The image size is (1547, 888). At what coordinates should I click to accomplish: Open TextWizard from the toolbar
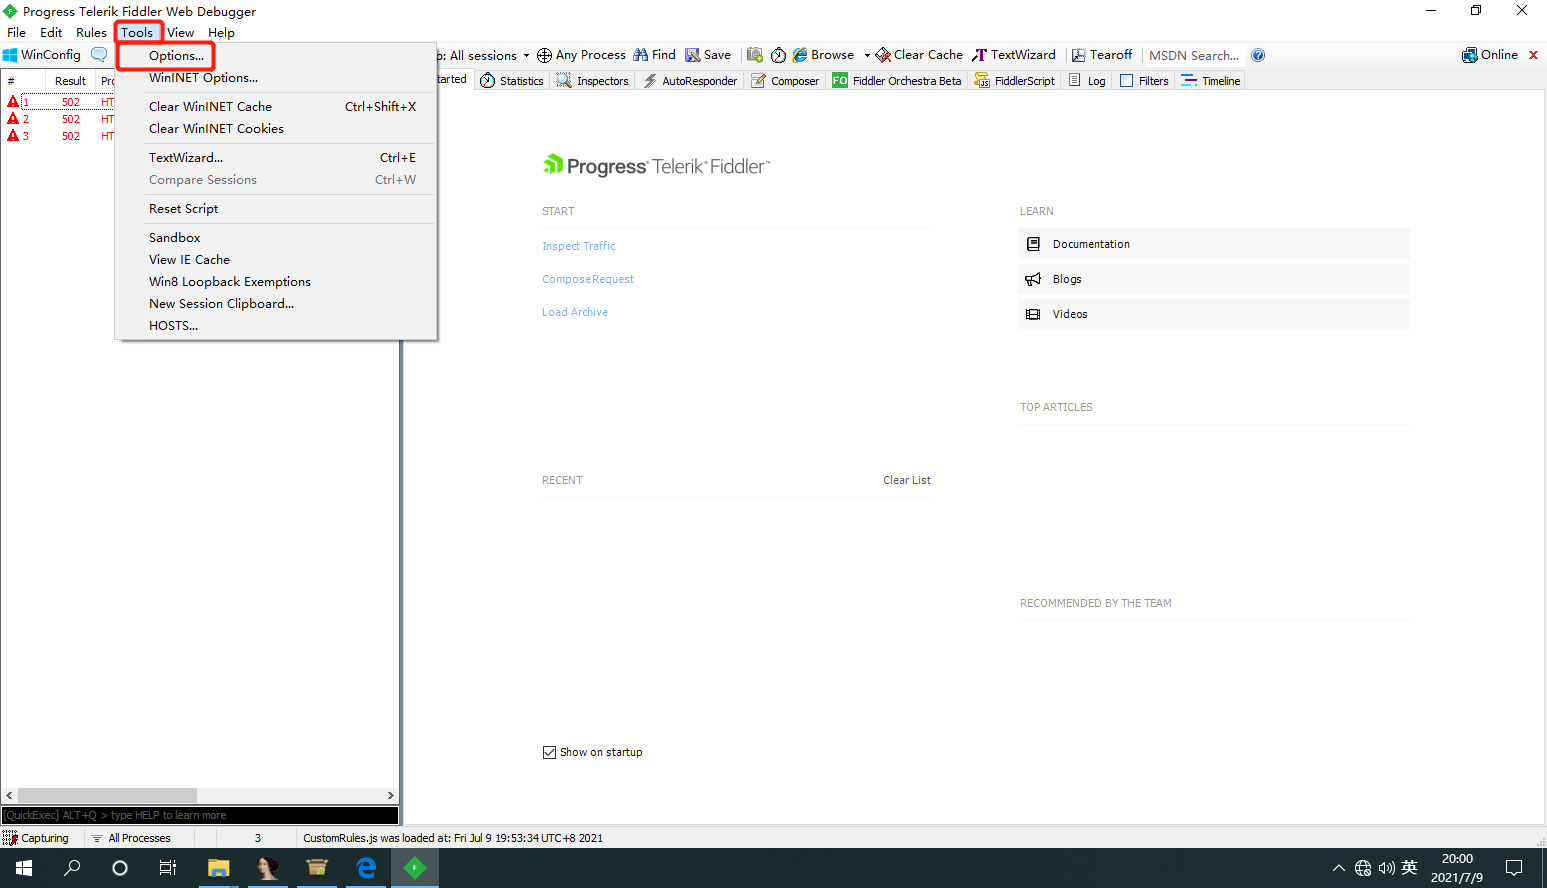coord(1014,55)
